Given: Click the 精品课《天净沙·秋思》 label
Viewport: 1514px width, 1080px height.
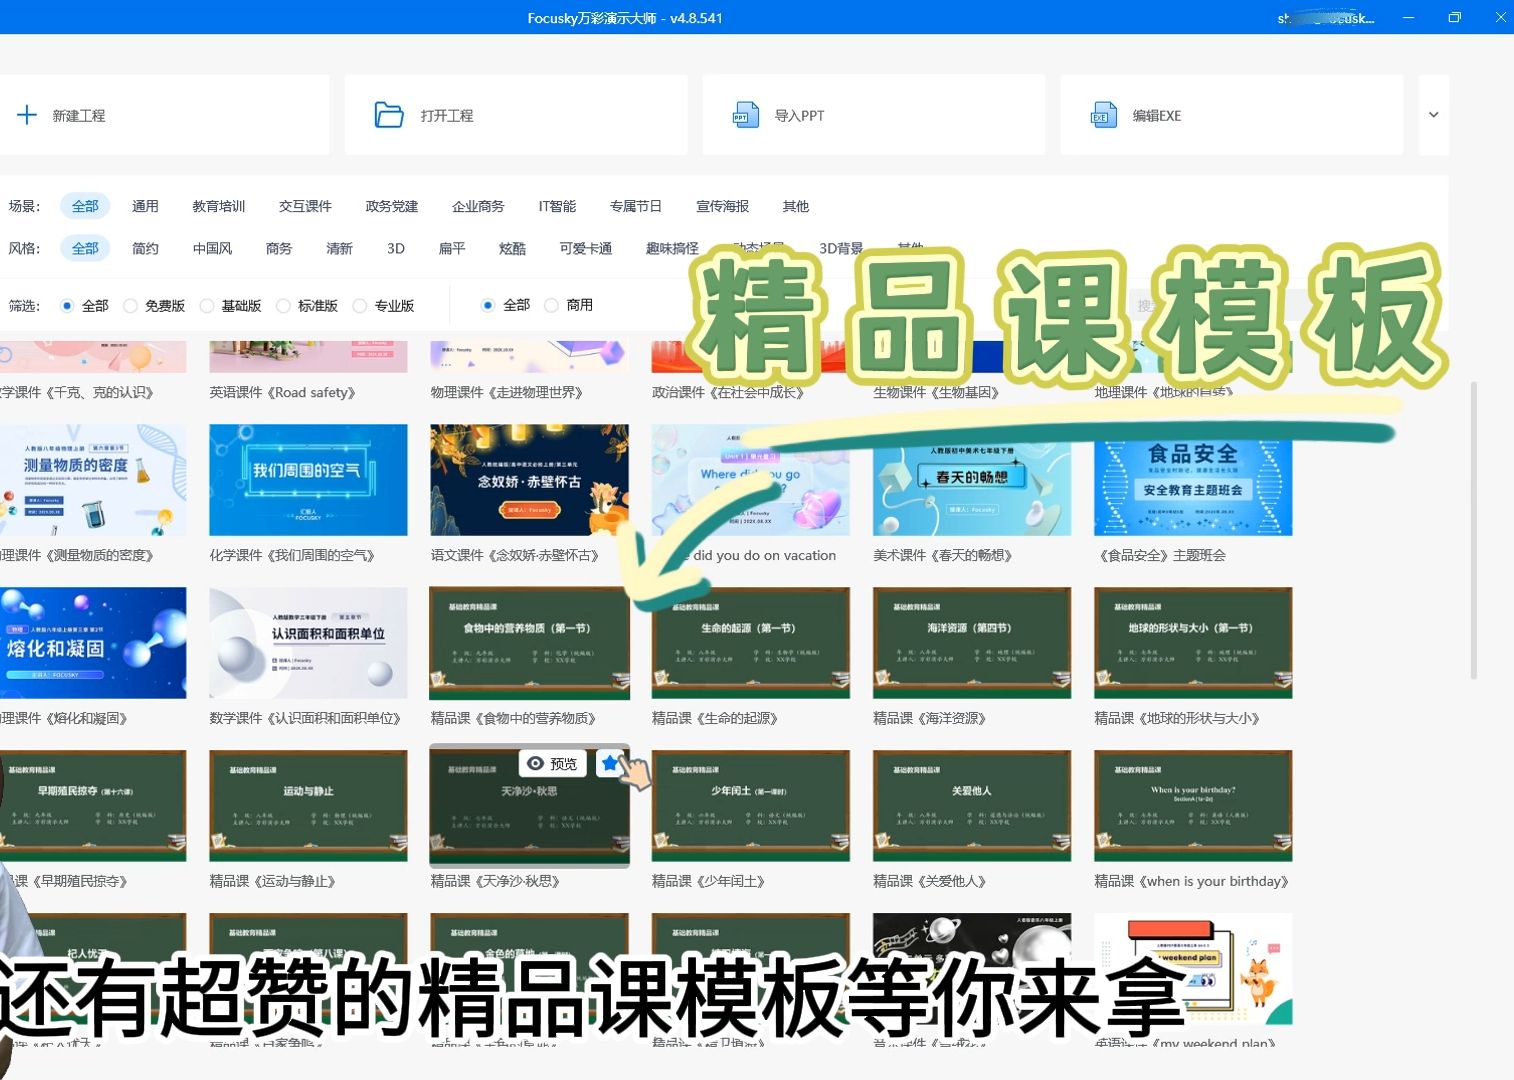Looking at the screenshot, I should (x=495, y=881).
